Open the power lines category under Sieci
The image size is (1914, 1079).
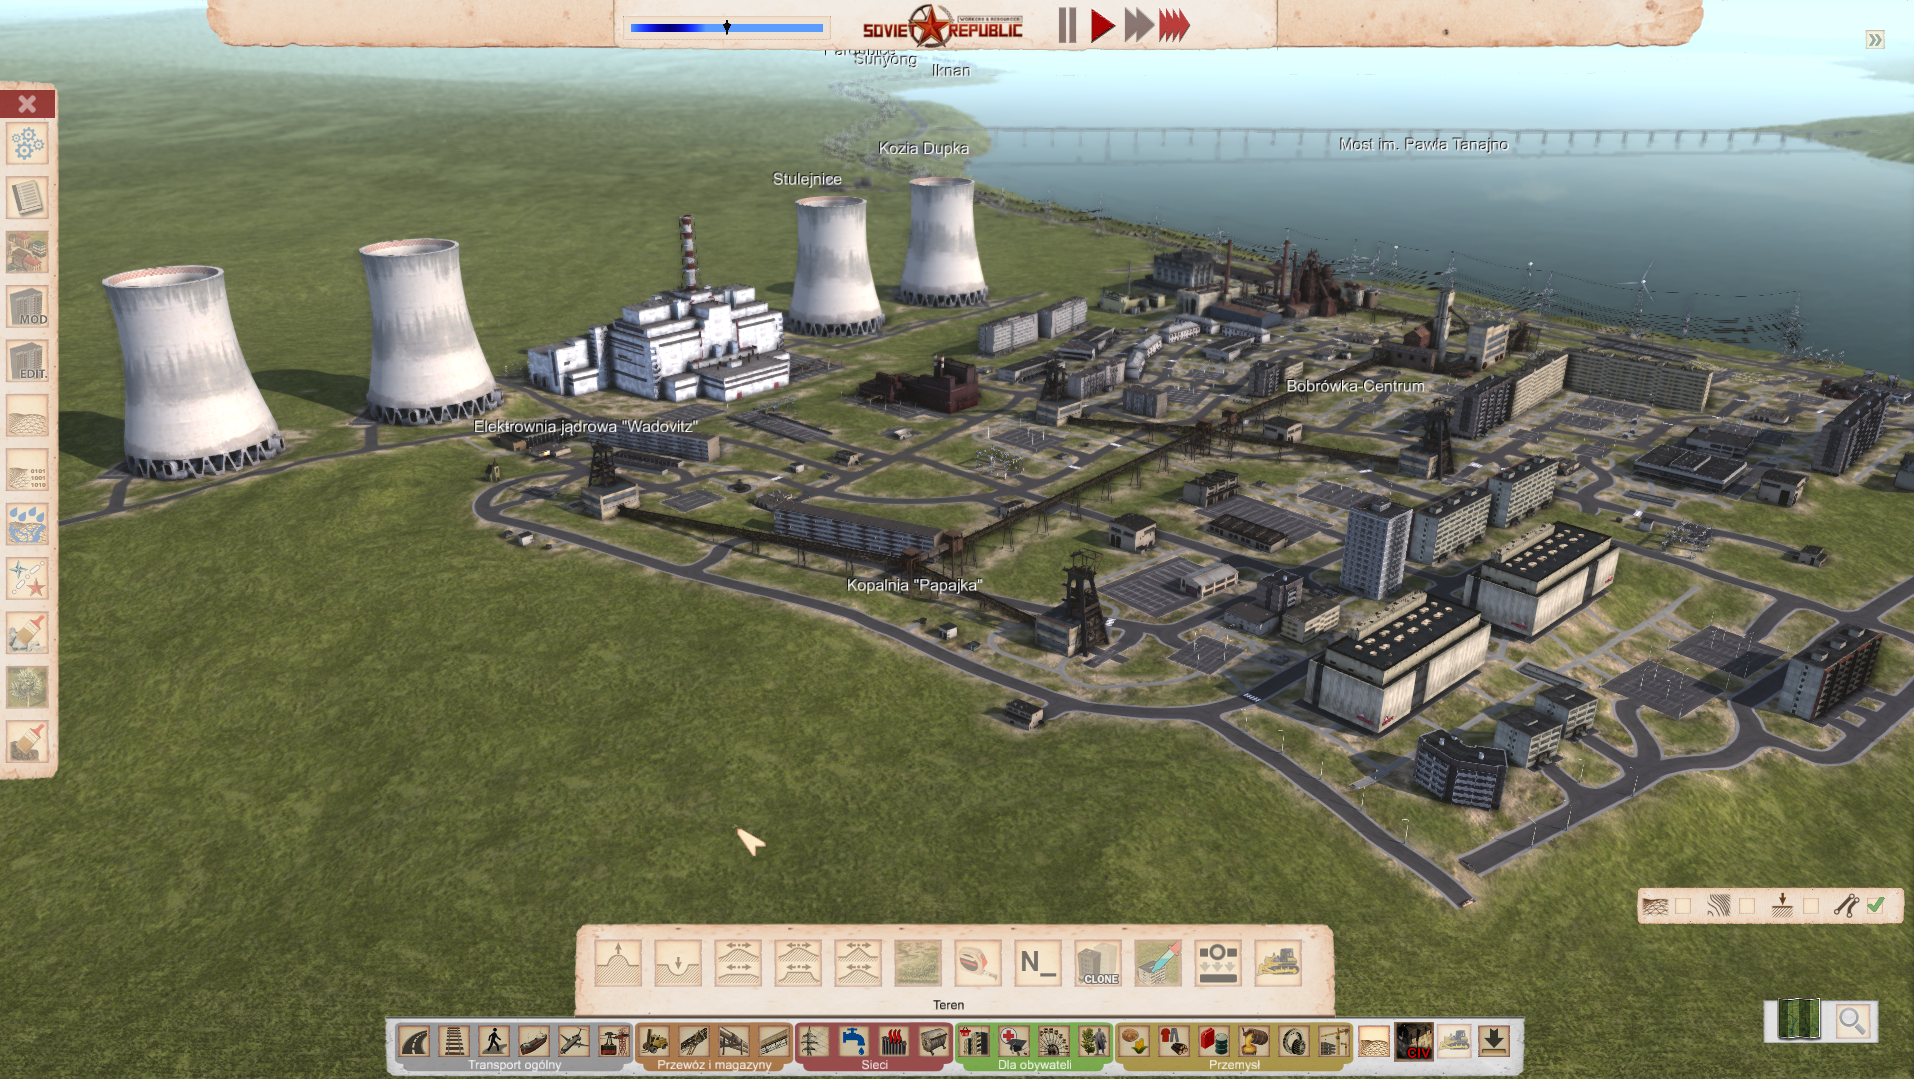(812, 1042)
